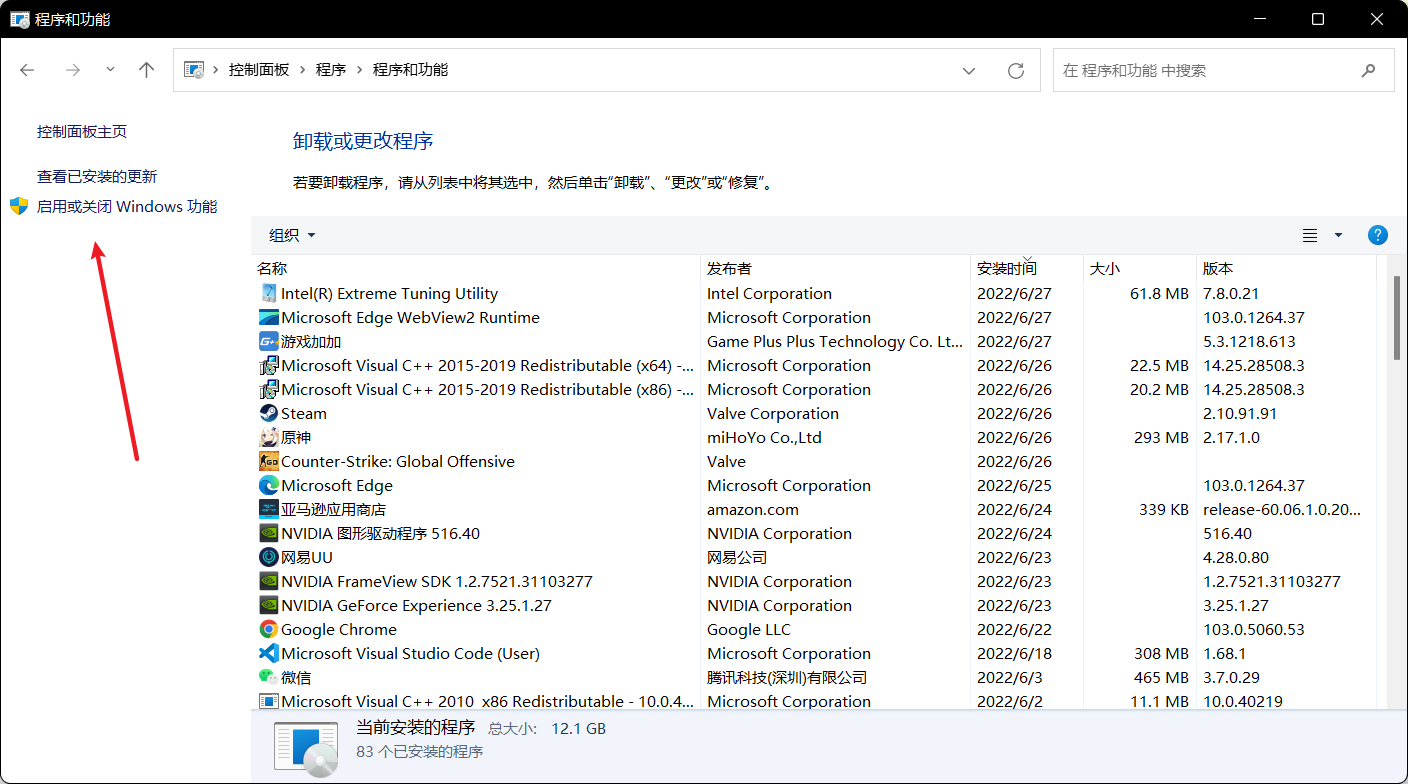Open 启用或关闭 Windows 功能 link

point(127,206)
